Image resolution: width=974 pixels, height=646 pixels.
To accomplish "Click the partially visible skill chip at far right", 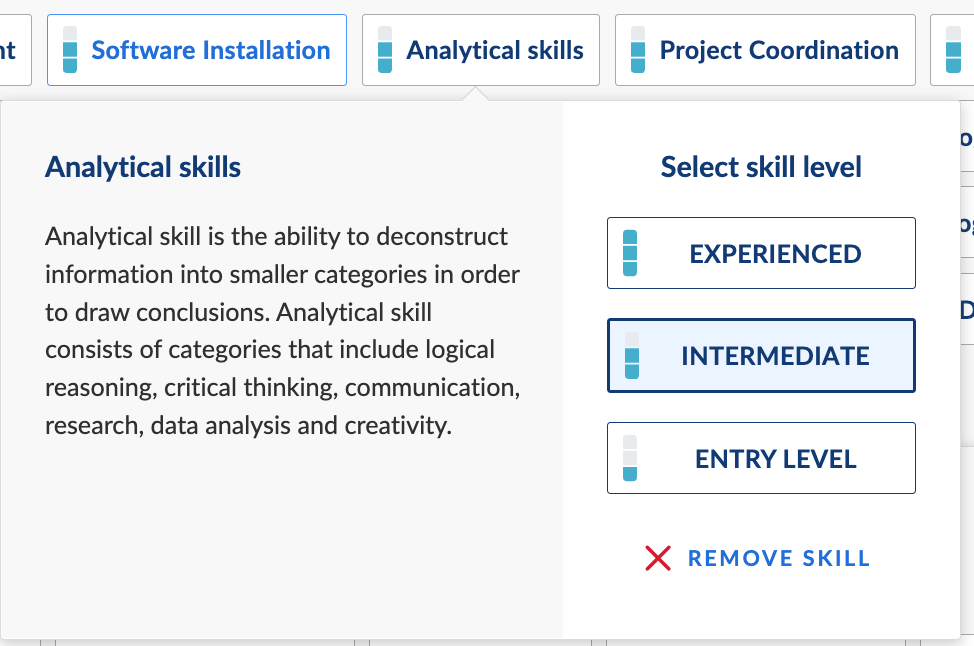I will click(x=952, y=50).
